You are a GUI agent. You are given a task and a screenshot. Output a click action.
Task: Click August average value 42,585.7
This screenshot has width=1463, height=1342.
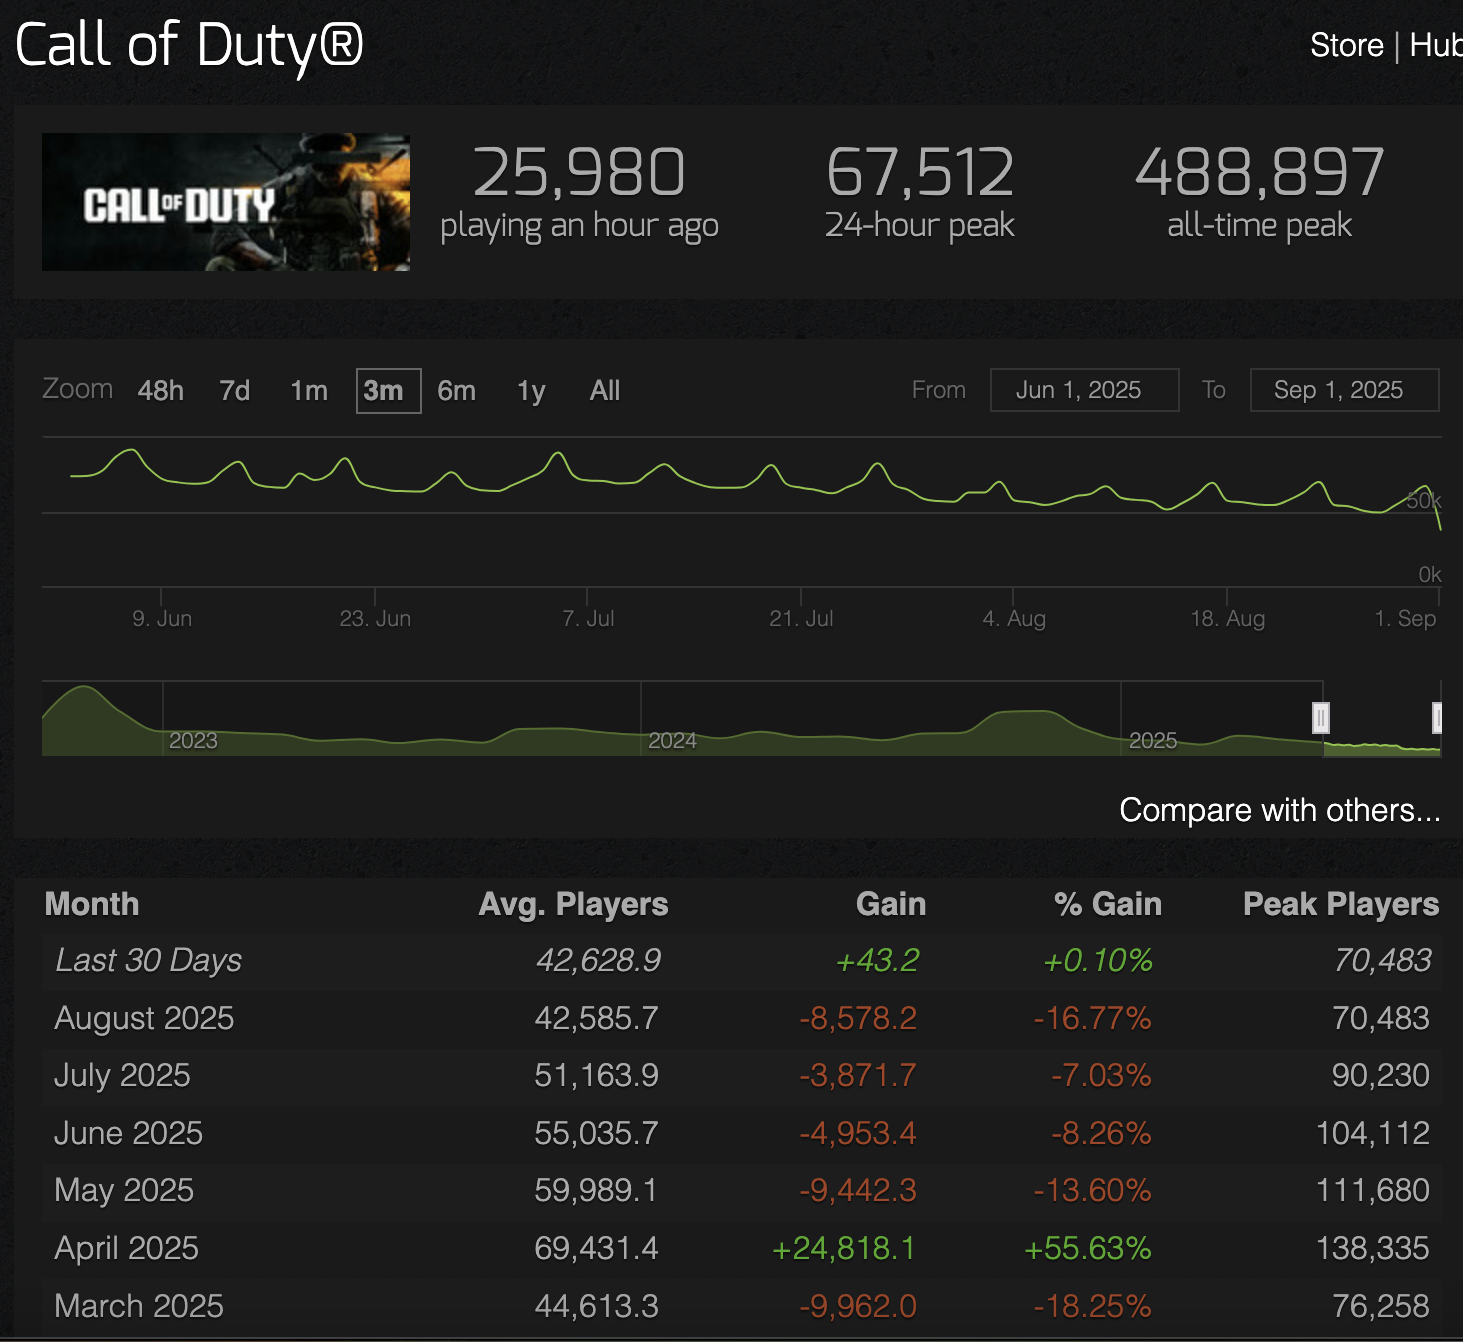point(596,1018)
